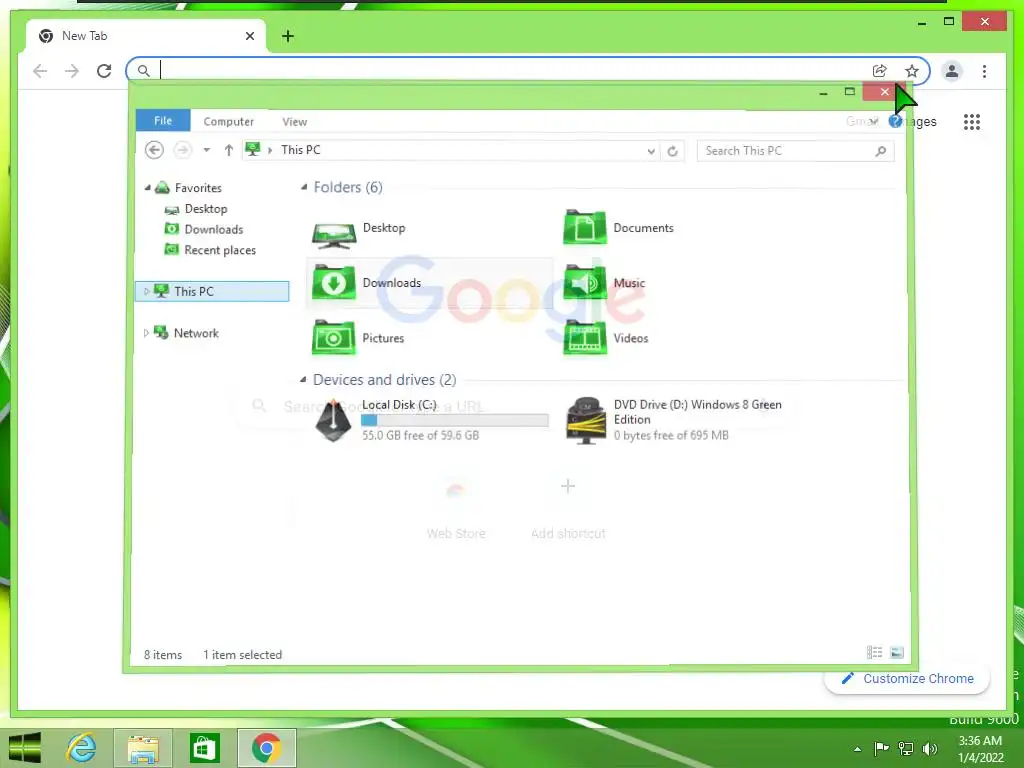1024x768 pixels.
Task: Open the recent locations dropdown arrow
Action: (206, 150)
